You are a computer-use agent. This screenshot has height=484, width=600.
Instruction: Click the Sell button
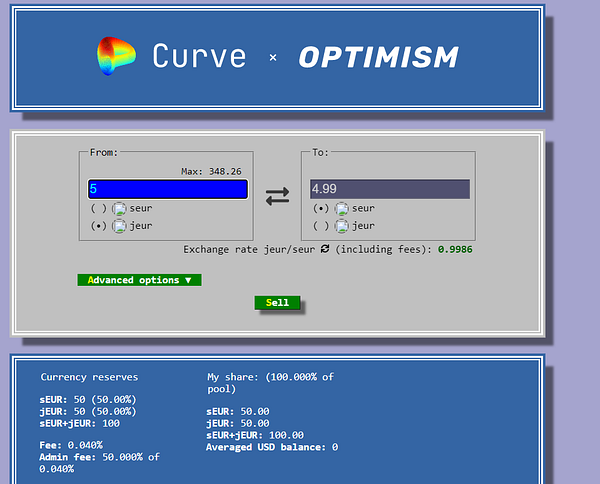click(277, 303)
